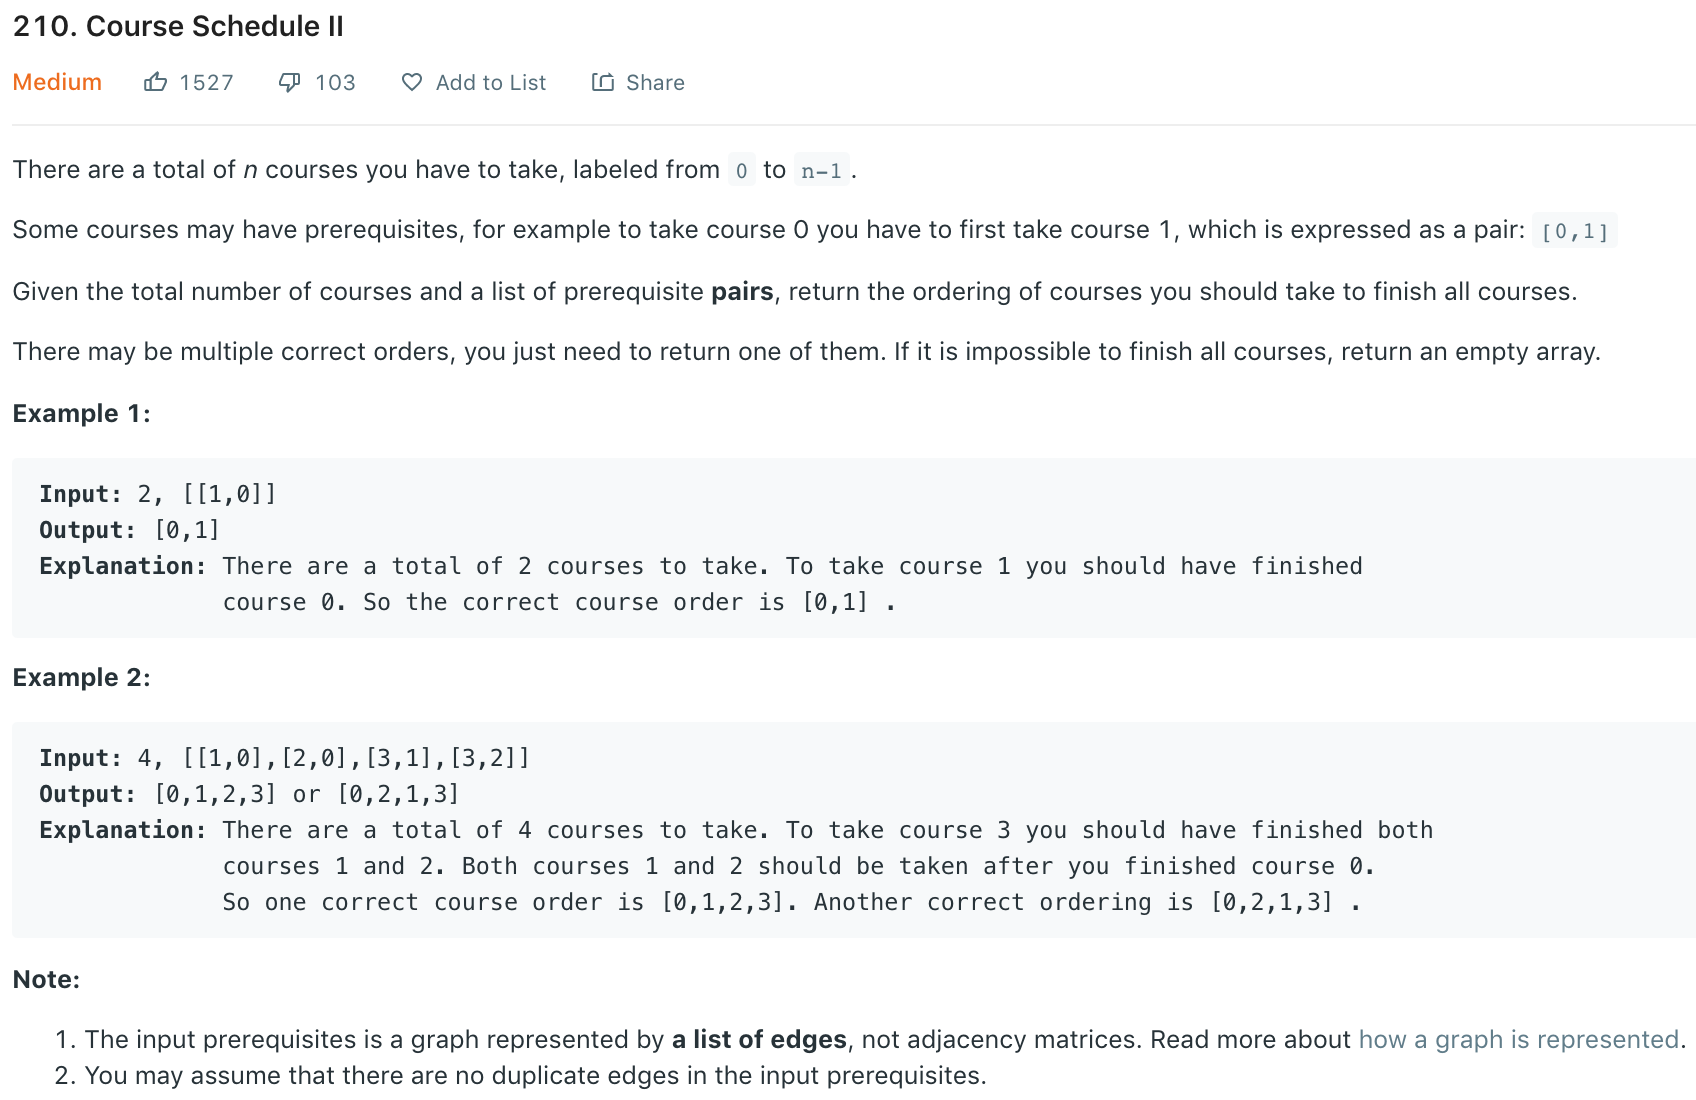This screenshot has width=1696, height=1100.
Task: Click the inline 0 code label
Action: [741, 170]
